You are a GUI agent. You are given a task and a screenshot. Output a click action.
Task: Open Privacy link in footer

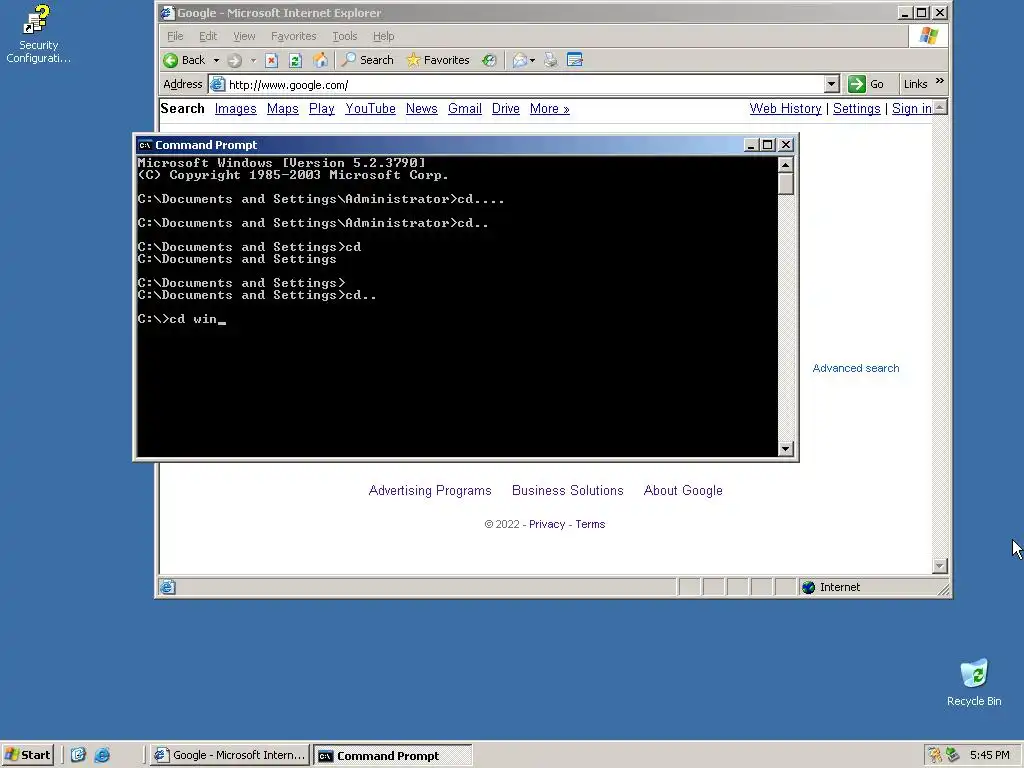547,524
